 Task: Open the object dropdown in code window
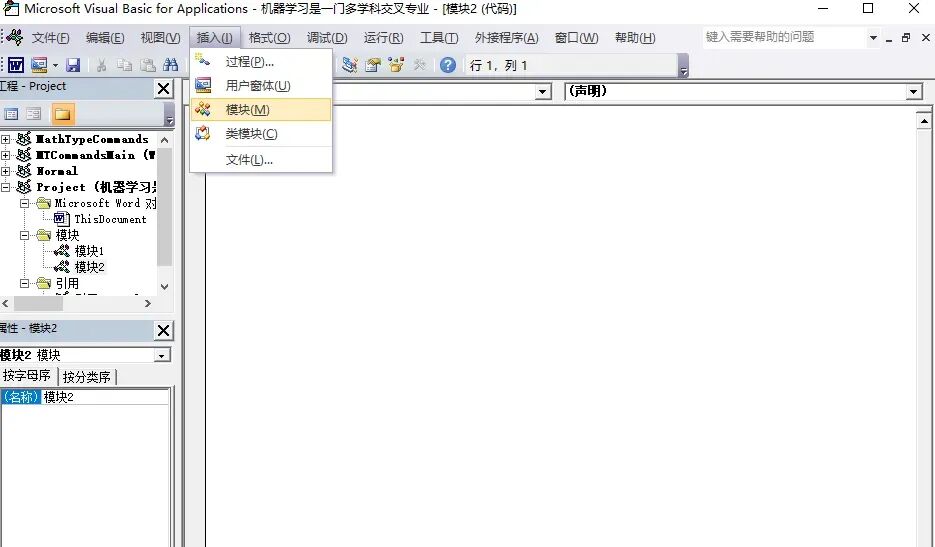coord(542,92)
